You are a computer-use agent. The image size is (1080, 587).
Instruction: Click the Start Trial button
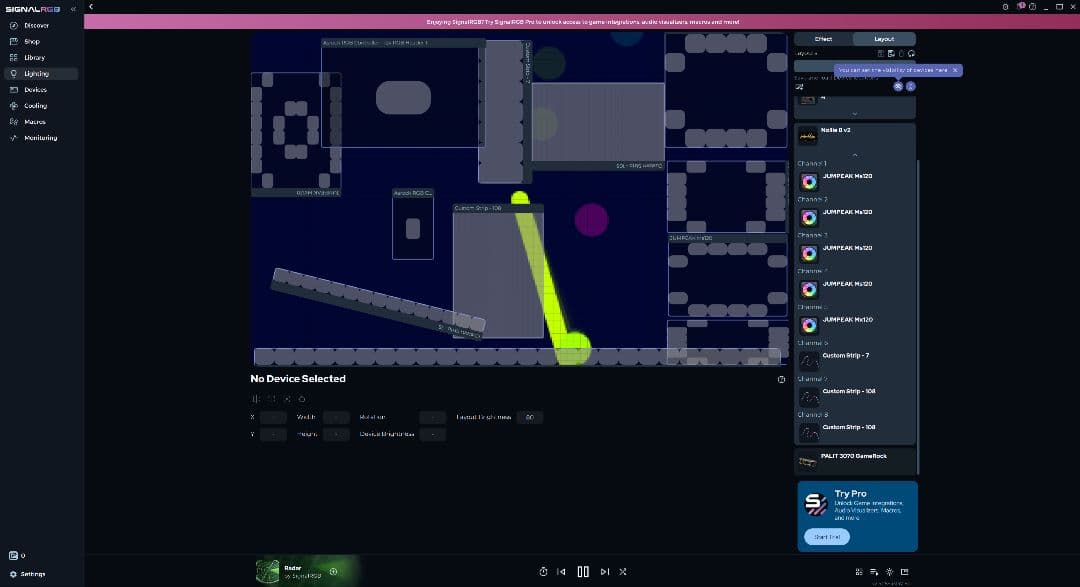click(826, 537)
